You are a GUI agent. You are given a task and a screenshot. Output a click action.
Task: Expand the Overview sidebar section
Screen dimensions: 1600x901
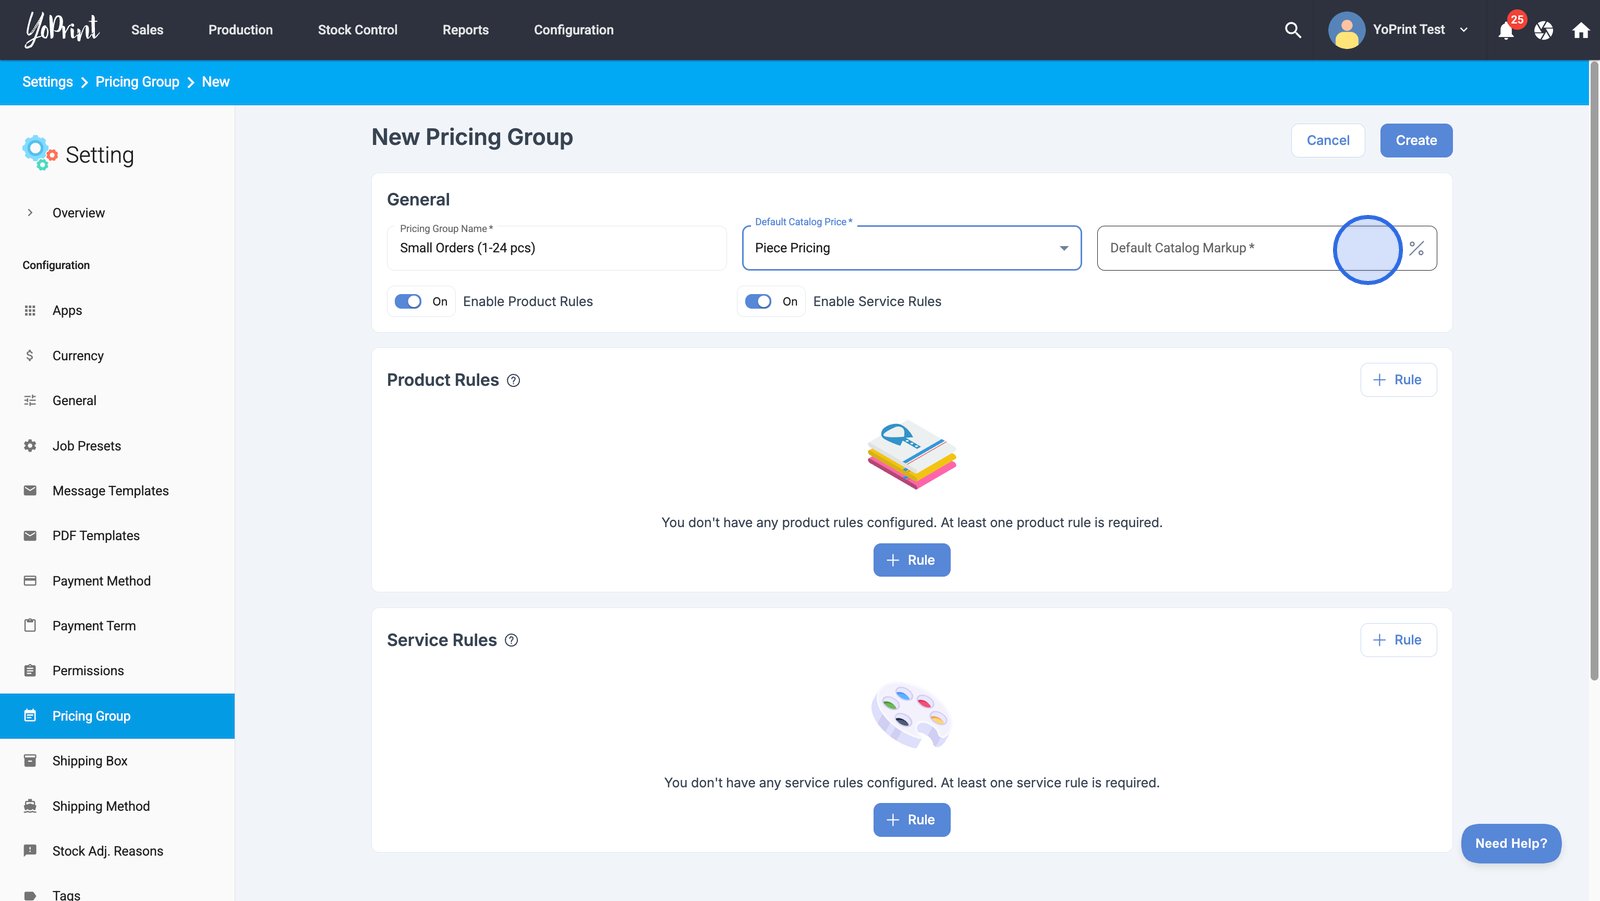click(30, 213)
